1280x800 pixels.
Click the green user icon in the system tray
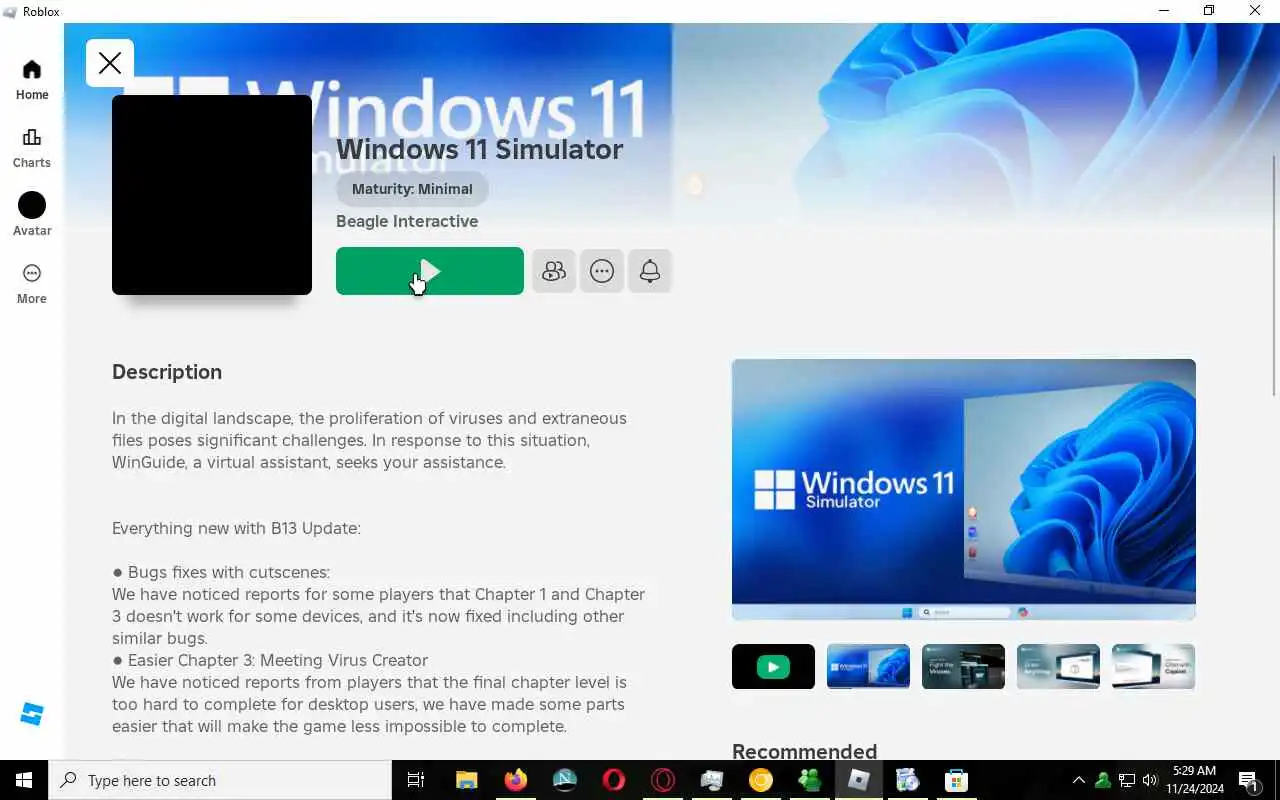(x=1103, y=780)
